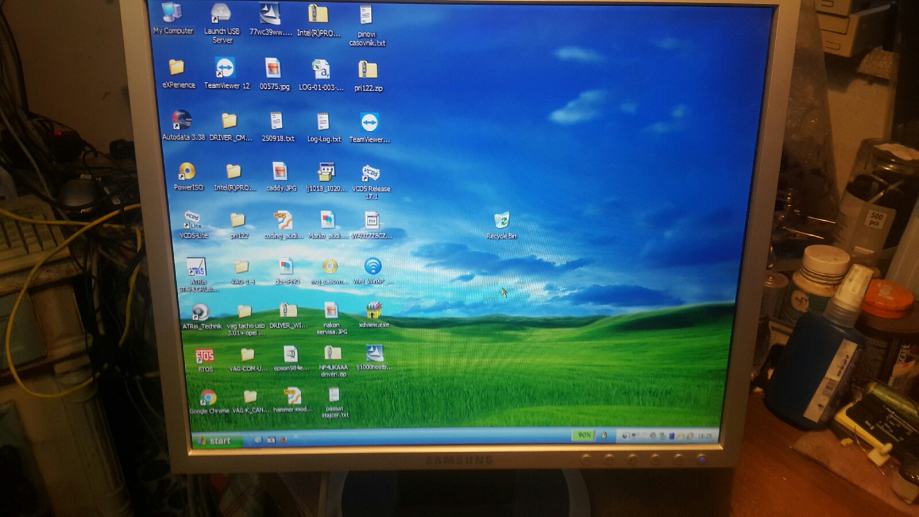
Task: Open TeamViewer icon without shortcut arrow
Action: (369, 128)
